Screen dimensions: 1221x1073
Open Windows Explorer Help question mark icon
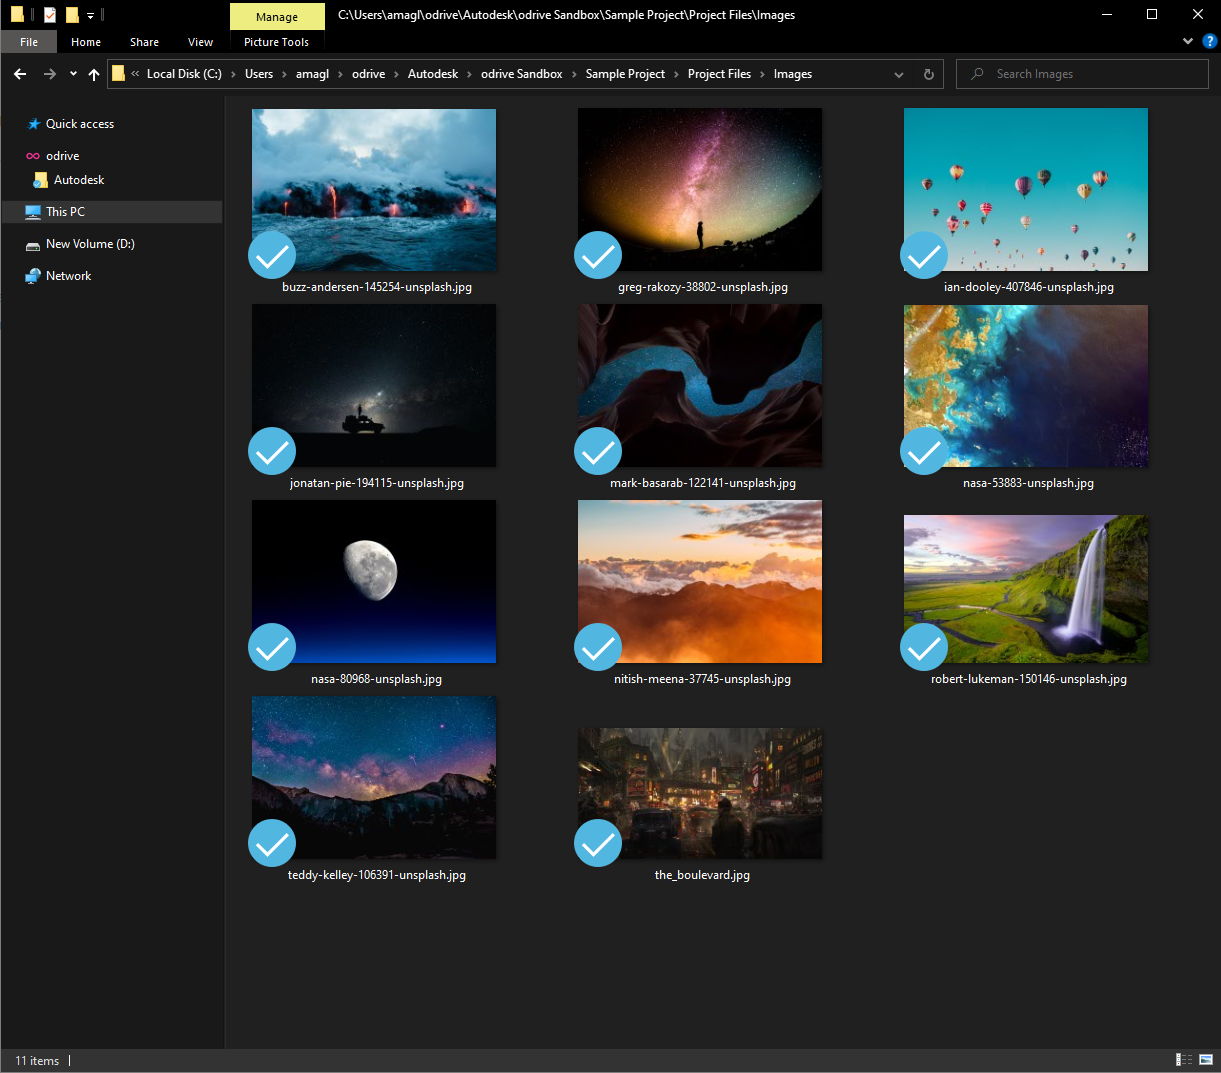(1209, 42)
